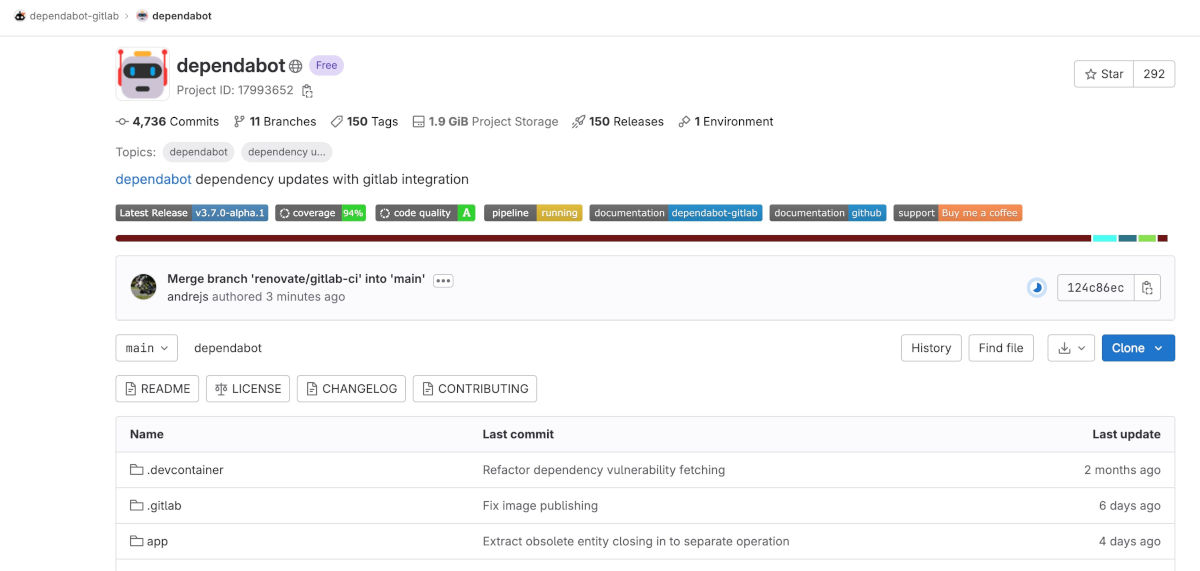Open the dependabot project avatar
Image resolution: width=1200 pixels, height=571 pixels.
pos(143,74)
